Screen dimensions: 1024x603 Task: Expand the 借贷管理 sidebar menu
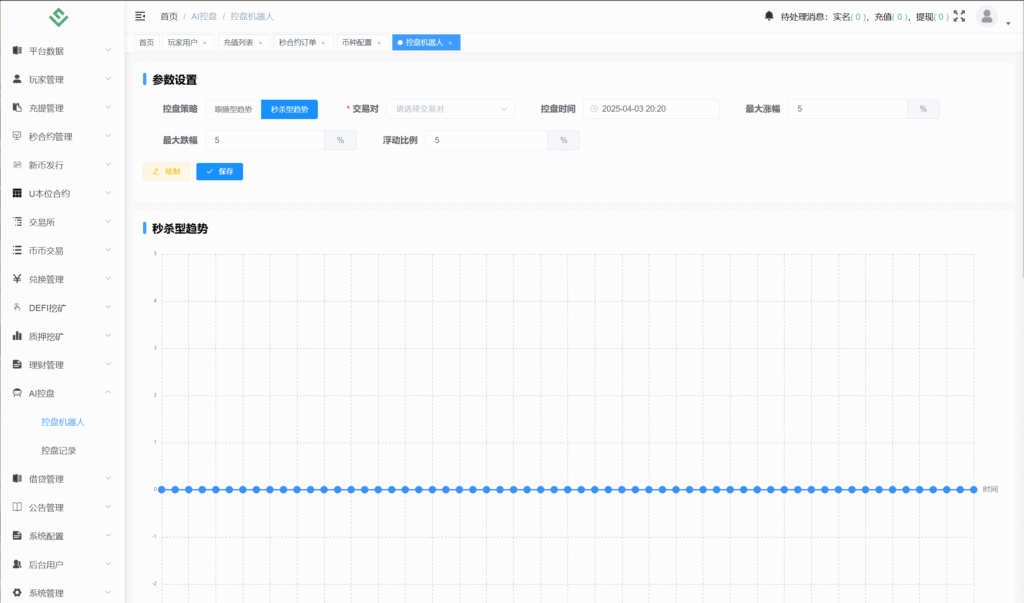[x=62, y=479]
